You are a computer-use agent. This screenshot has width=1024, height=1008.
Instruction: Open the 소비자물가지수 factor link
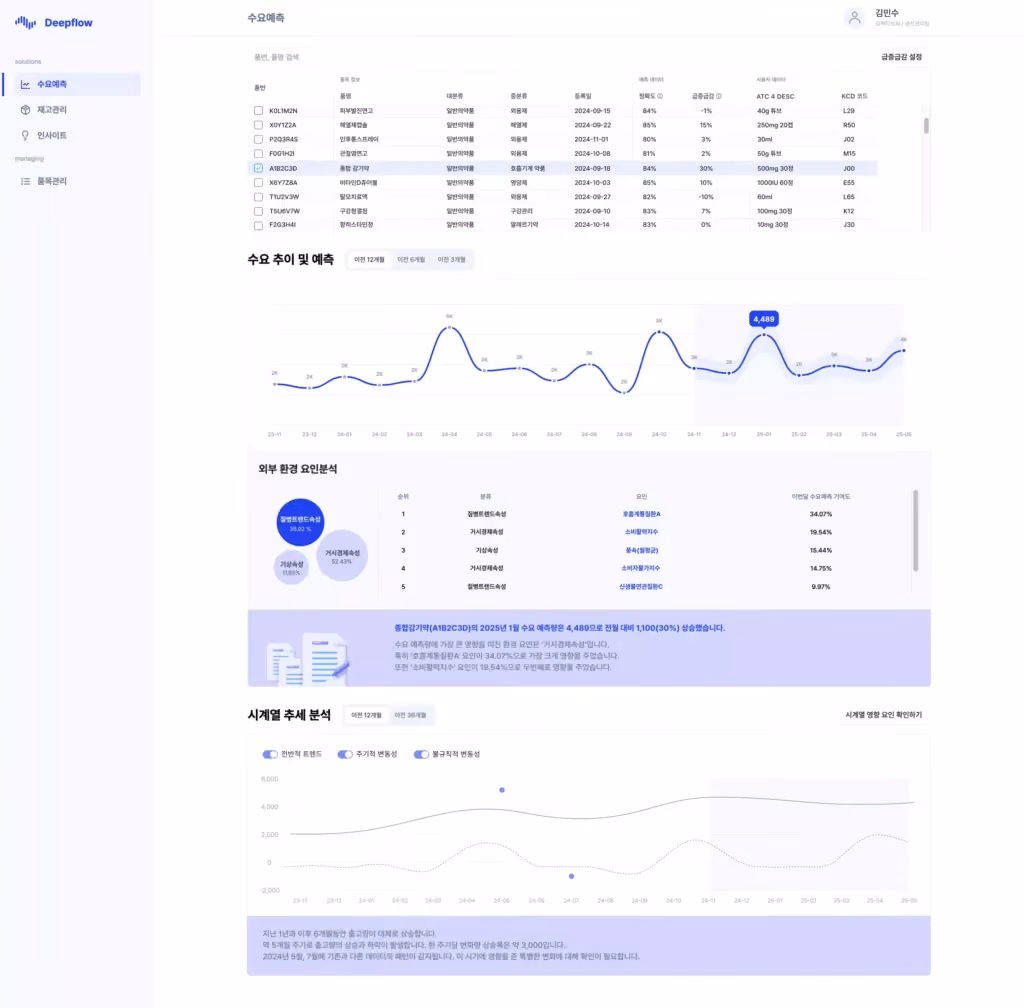click(x=641, y=569)
